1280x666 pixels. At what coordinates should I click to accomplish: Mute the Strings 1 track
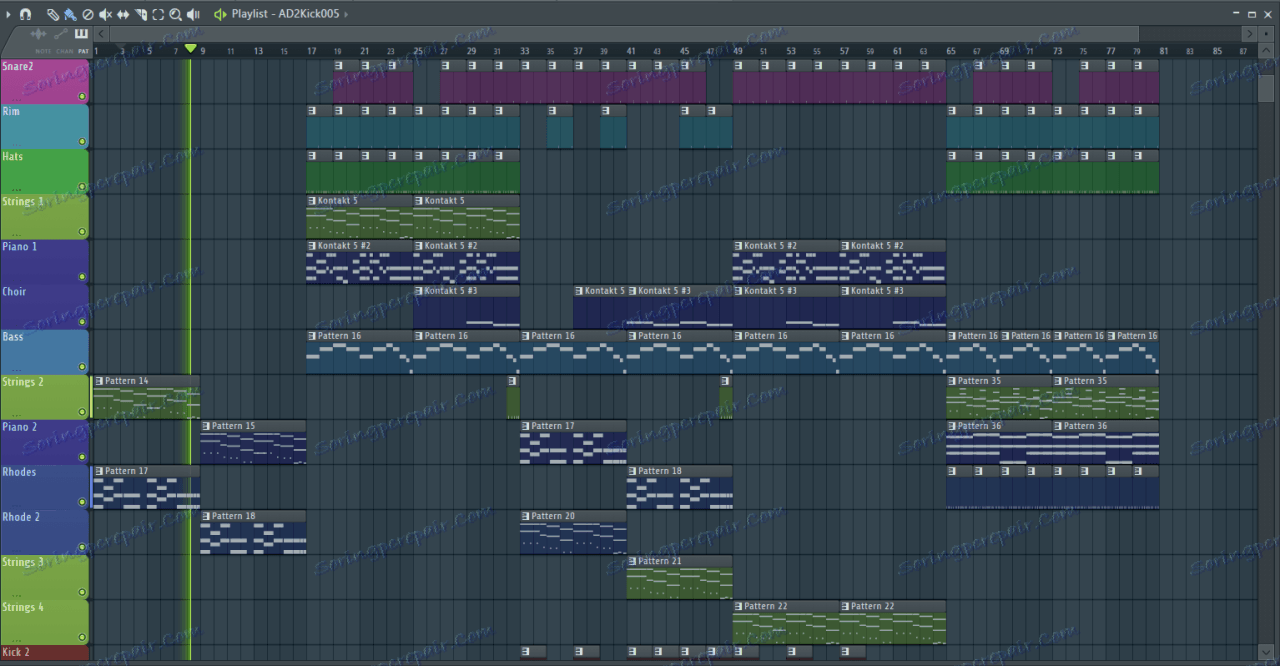tap(82, 232)
